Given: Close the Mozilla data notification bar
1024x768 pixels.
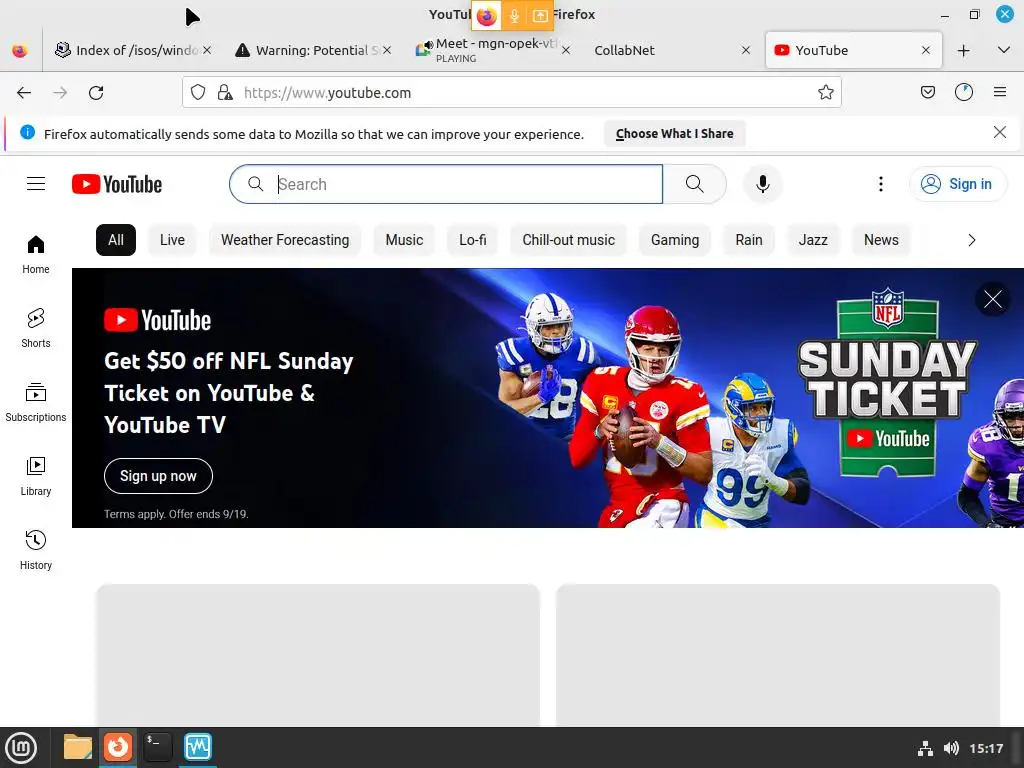Looking at the screenshot, I should click(999, 133).
